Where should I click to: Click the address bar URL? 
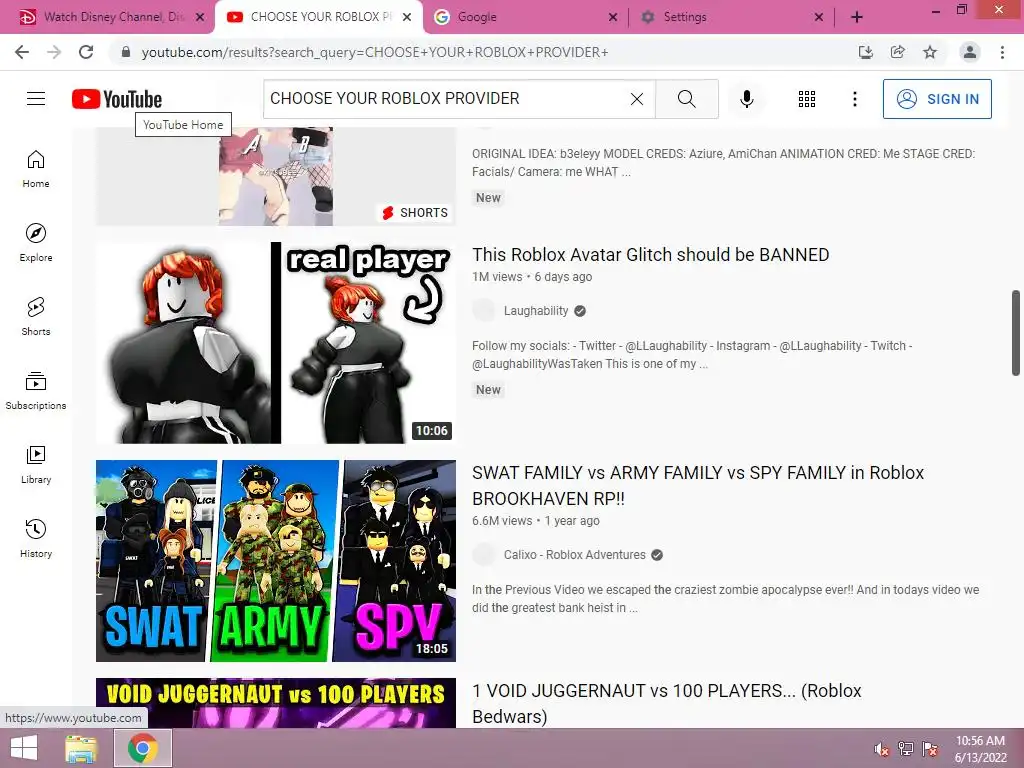pos(375,52)
